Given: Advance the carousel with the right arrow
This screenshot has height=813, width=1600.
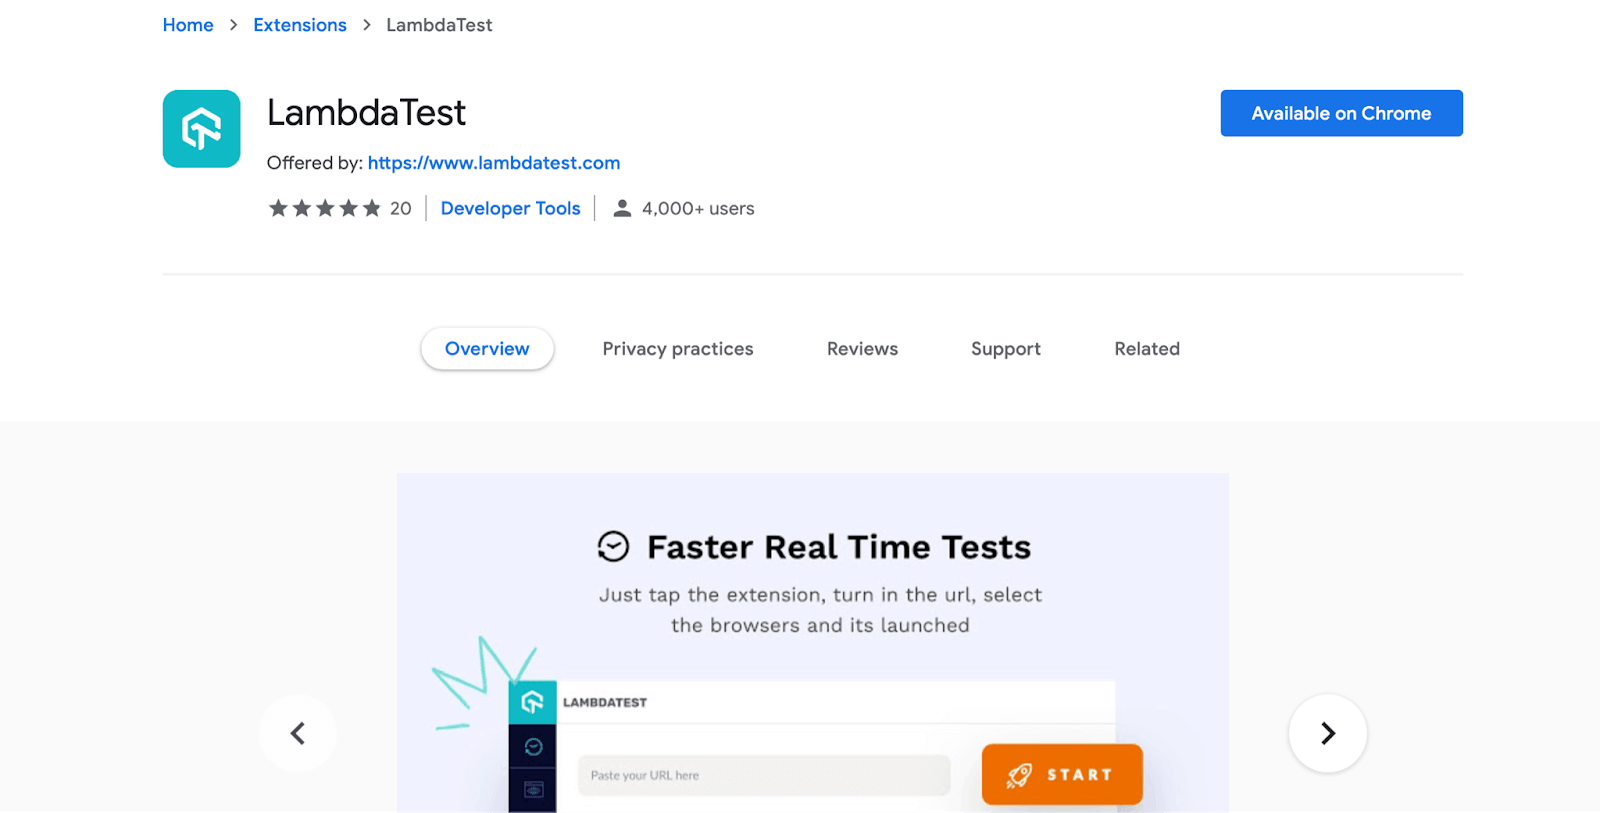Looking at the screenshot, I should tap(1327, 733).
